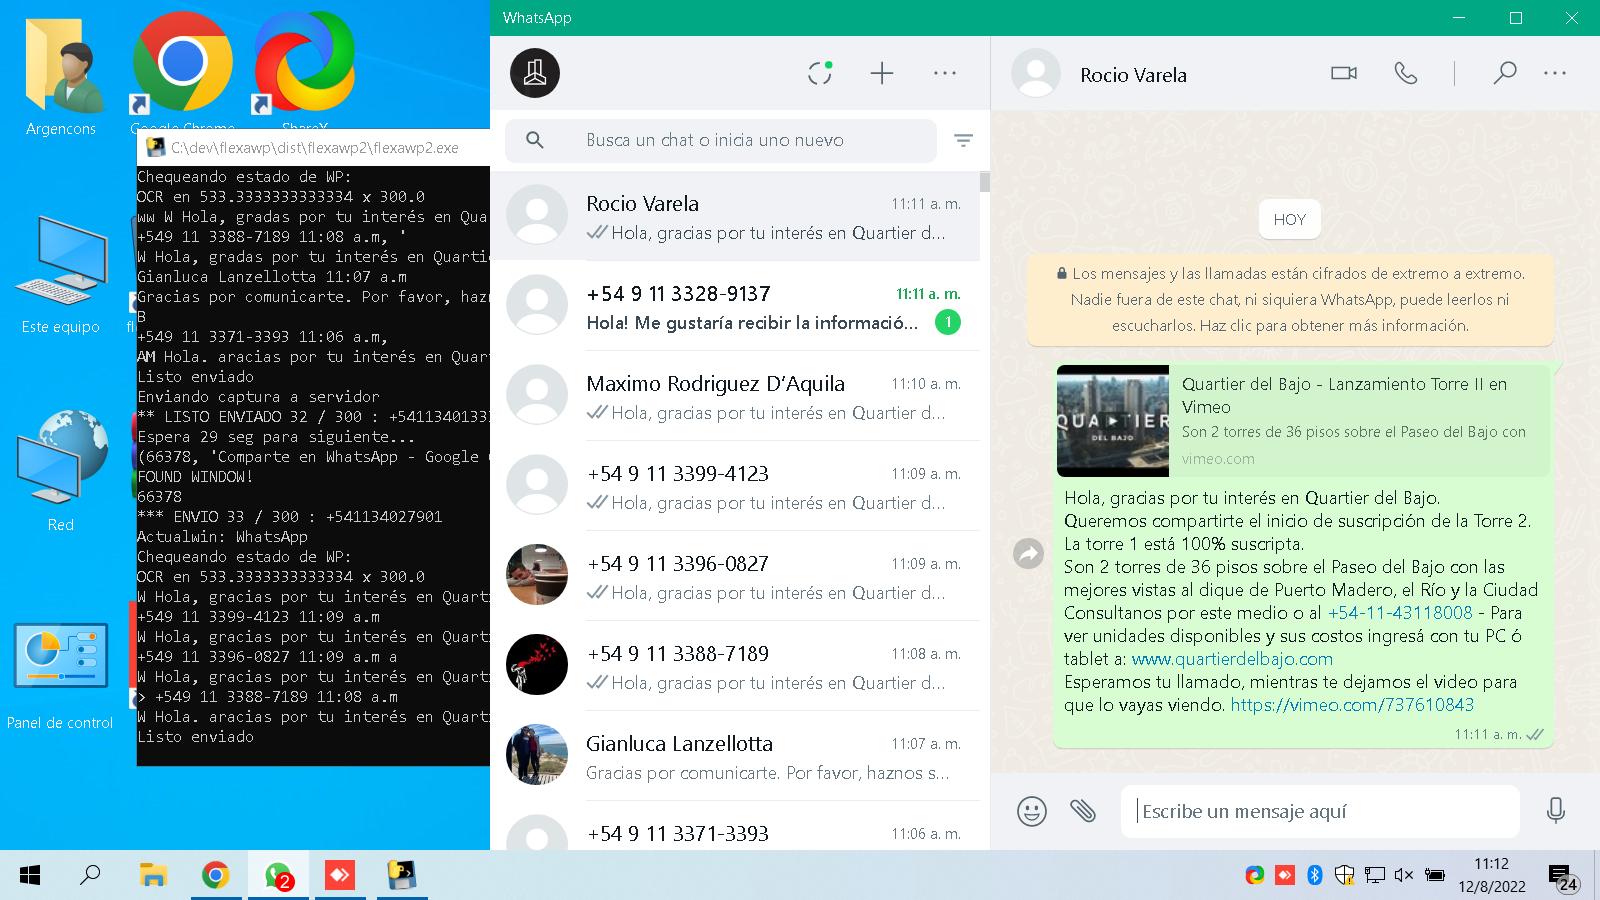Viewport: 1600px width, 900px height.
Task: Start a new chat with plus icon
Action: 882,73
